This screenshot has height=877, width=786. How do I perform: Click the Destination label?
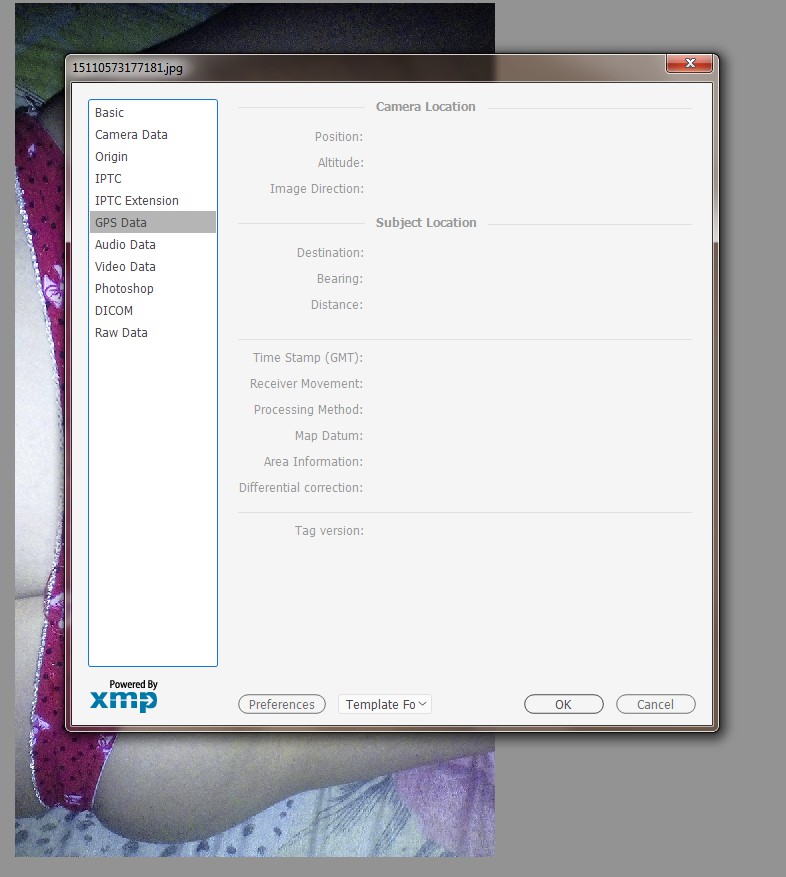(330, 252)
